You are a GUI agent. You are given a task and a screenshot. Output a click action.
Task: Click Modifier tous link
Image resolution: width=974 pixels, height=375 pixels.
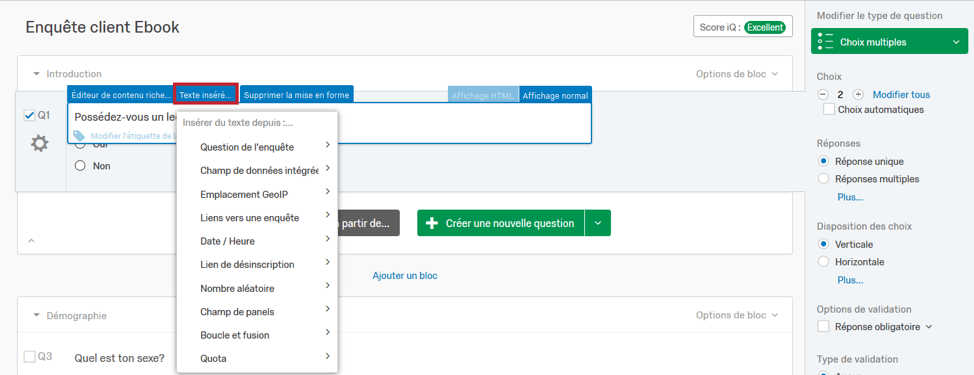(901, 95)
